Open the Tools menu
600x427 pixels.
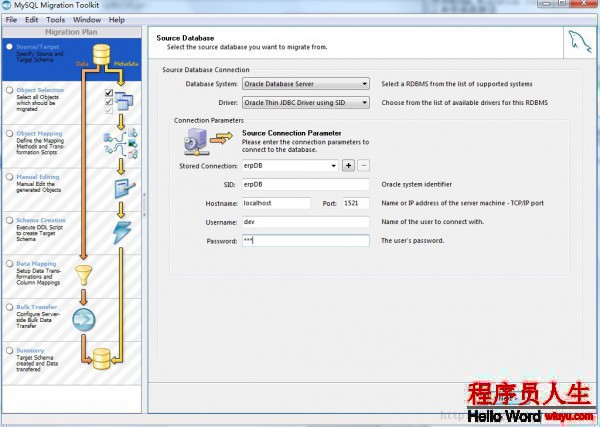coord(55,20)
